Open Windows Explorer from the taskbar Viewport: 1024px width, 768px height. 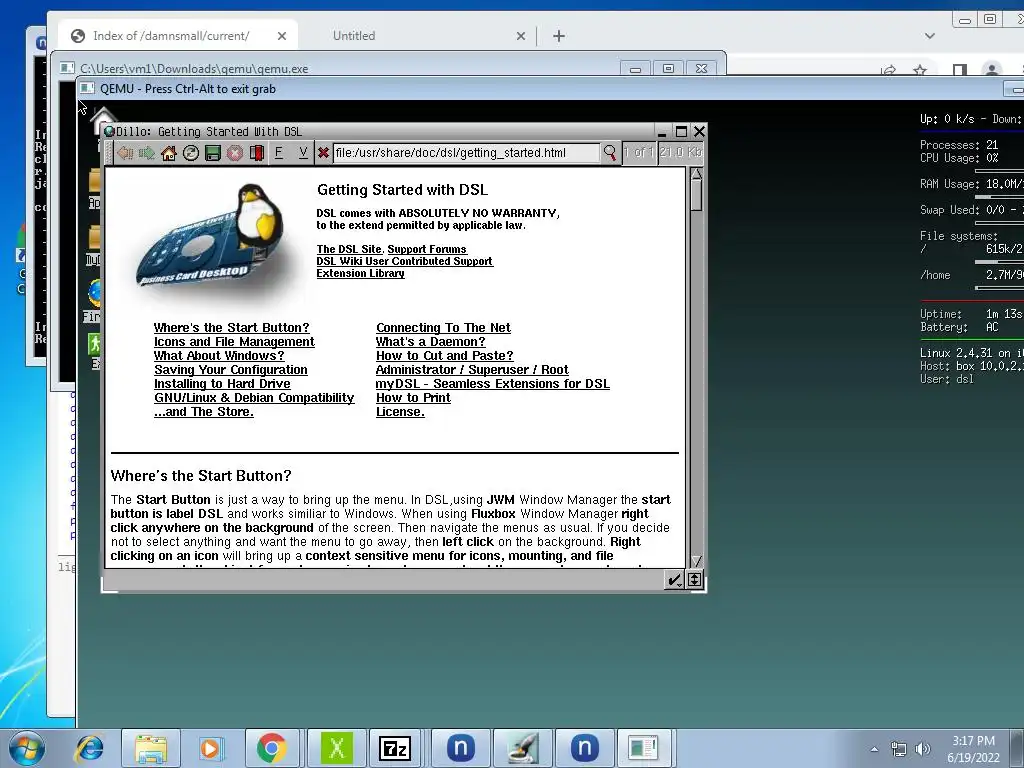coord(151,748)
